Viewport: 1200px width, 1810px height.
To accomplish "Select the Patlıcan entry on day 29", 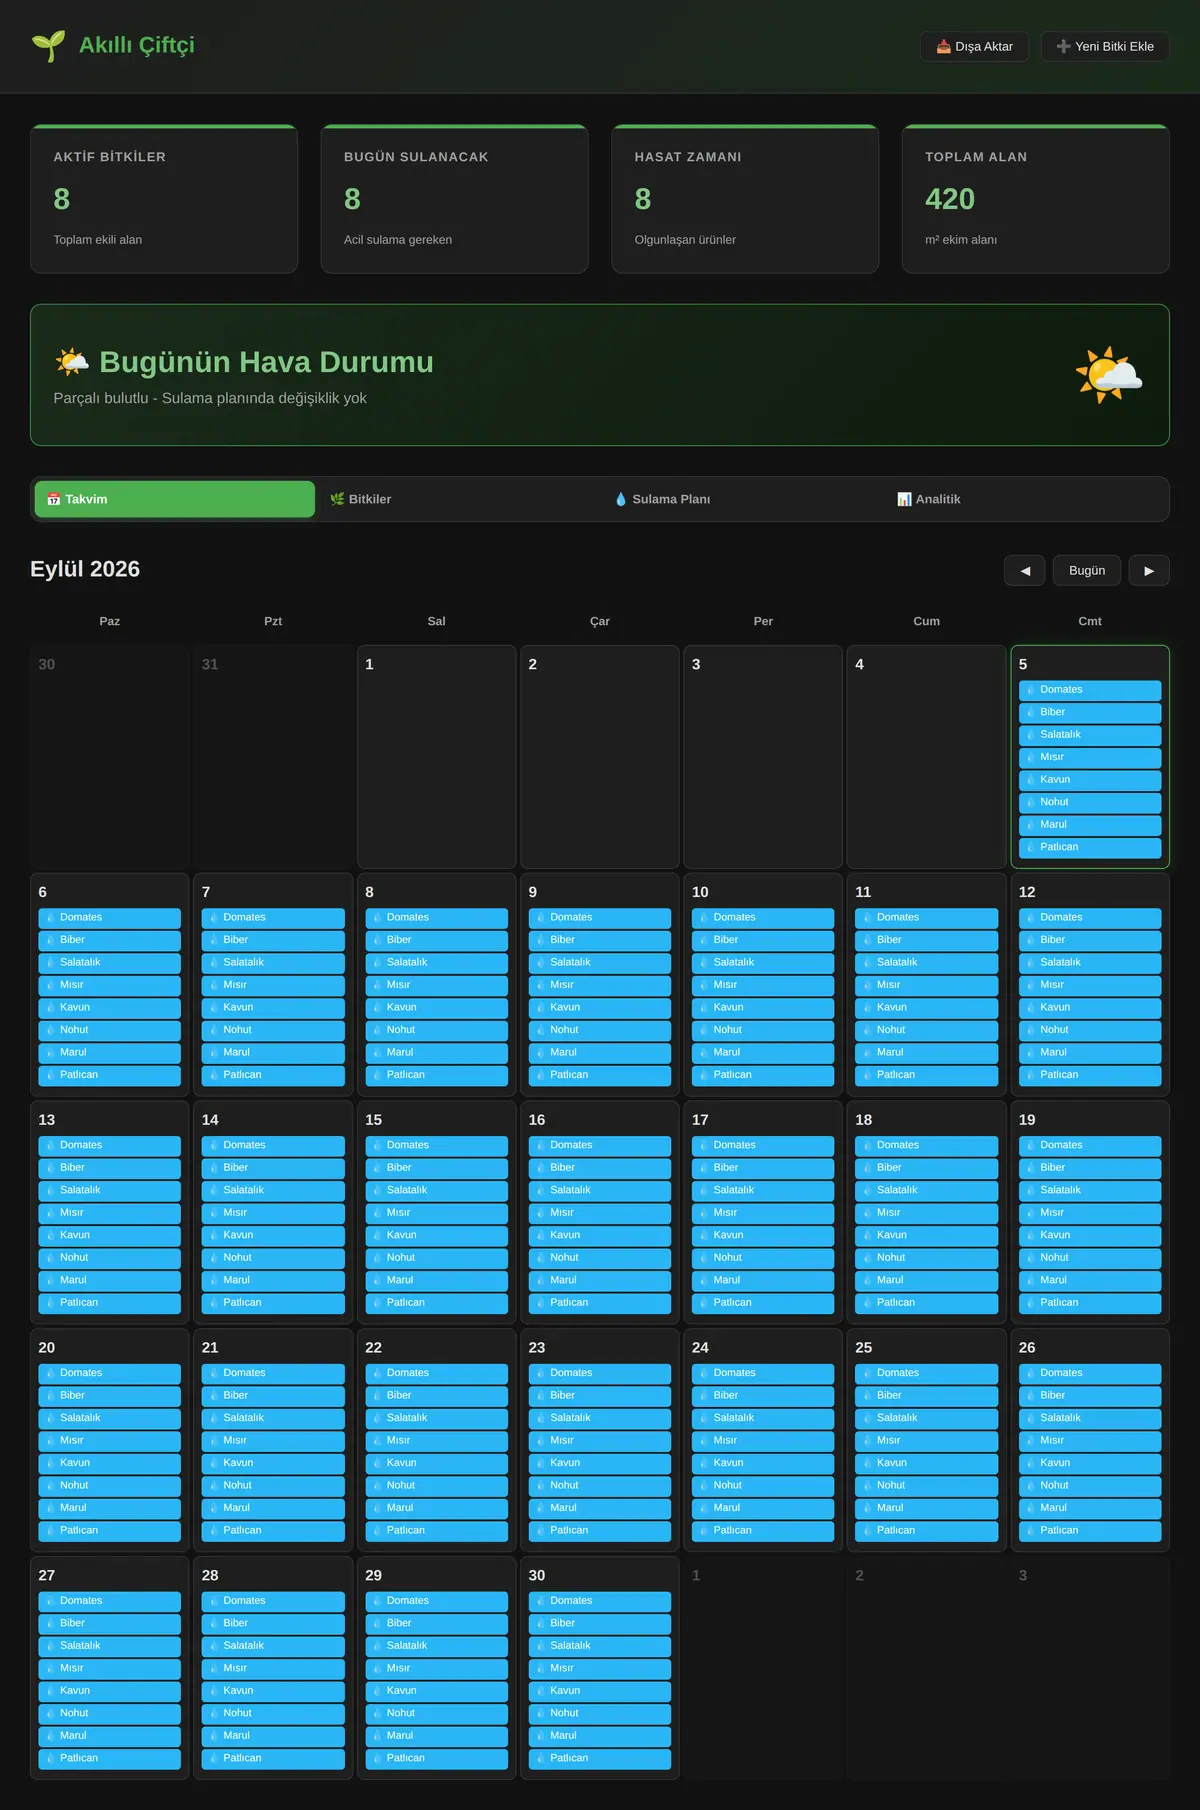I will coord(437,1758).
